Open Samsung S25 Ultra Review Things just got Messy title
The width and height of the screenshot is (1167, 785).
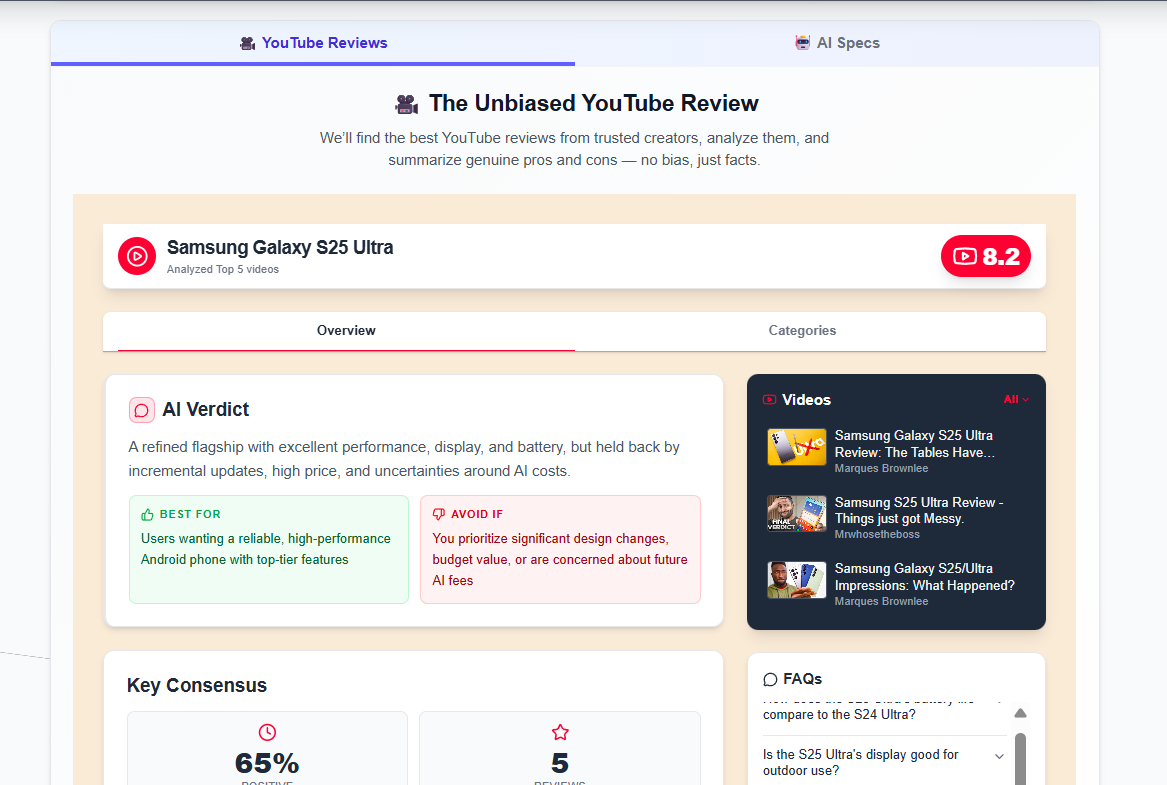point(919,510)
